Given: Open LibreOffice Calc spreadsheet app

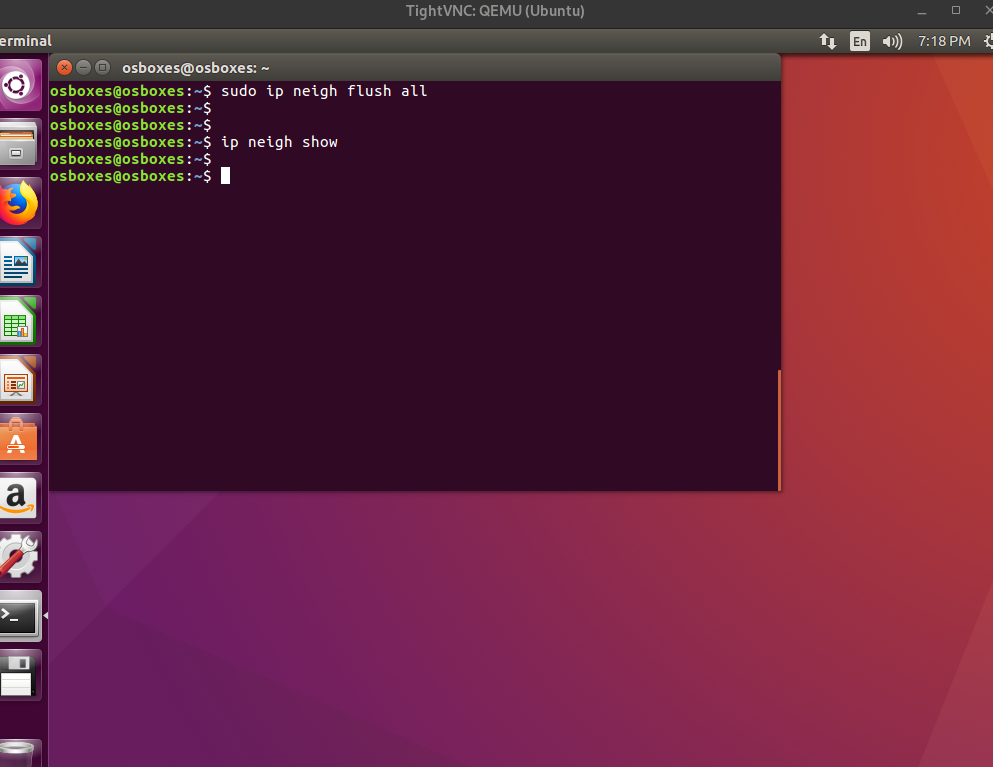Looking at the screenshot, I should point(19,320).
